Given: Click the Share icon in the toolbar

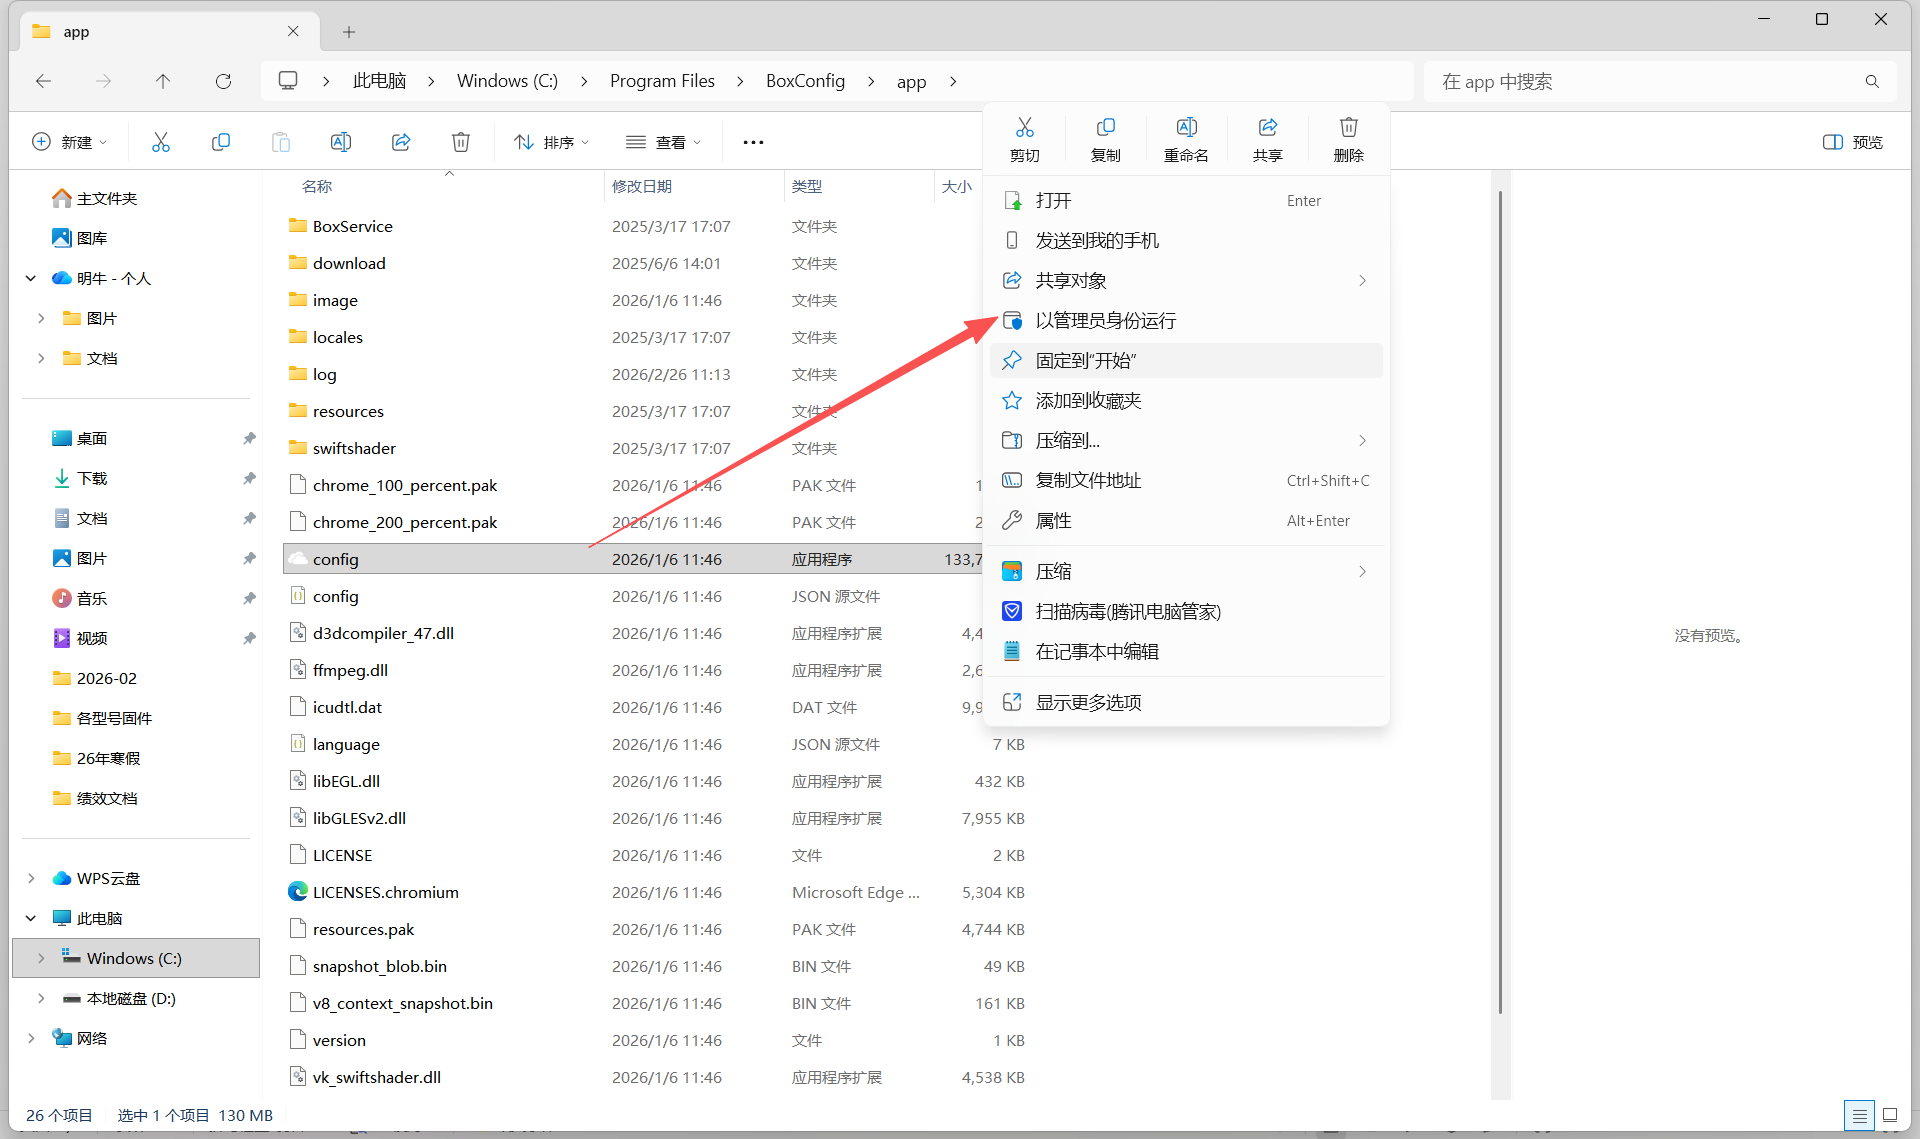Looking at the screenshot, I should (401, 142).
